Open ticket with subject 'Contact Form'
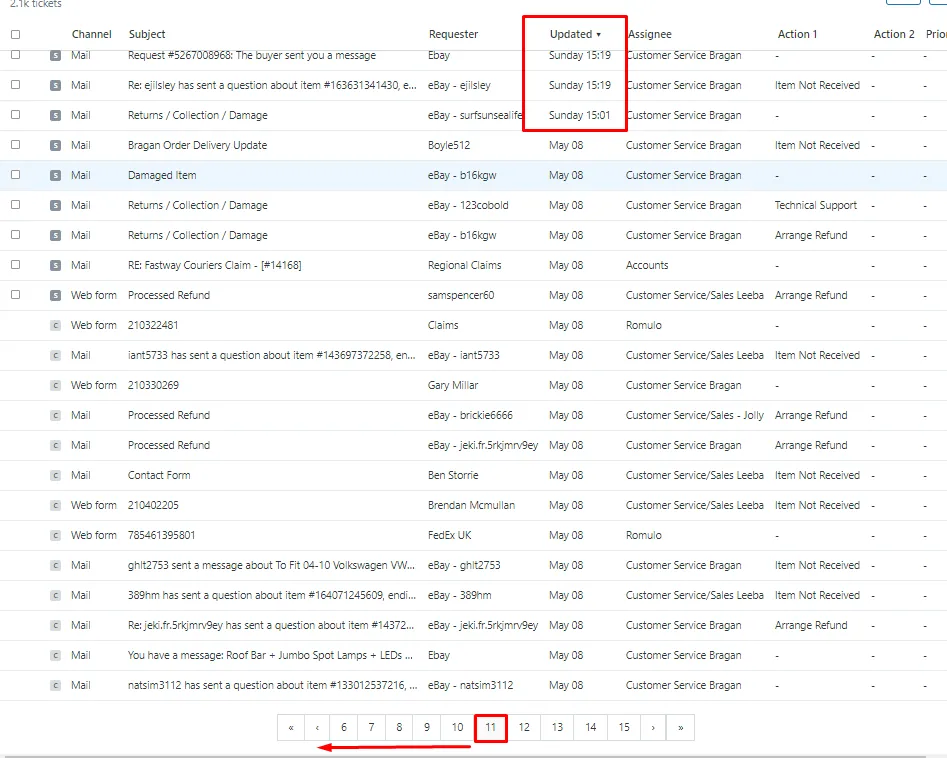 (159, 475)
